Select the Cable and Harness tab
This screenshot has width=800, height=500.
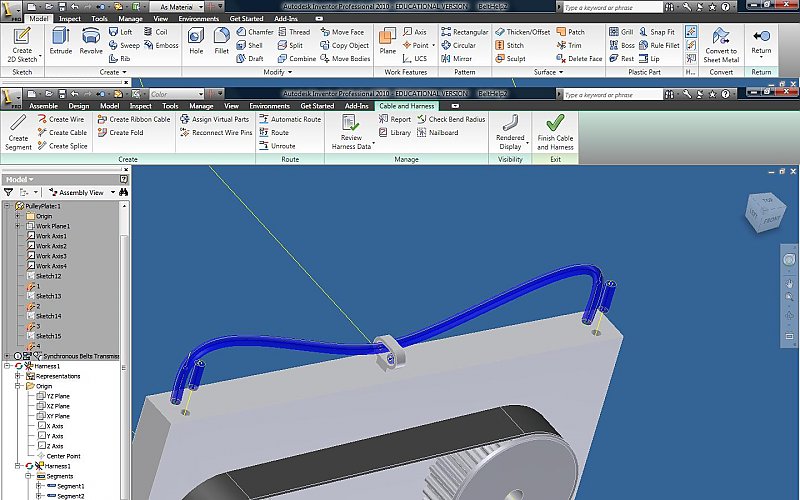tap(407, 106)
